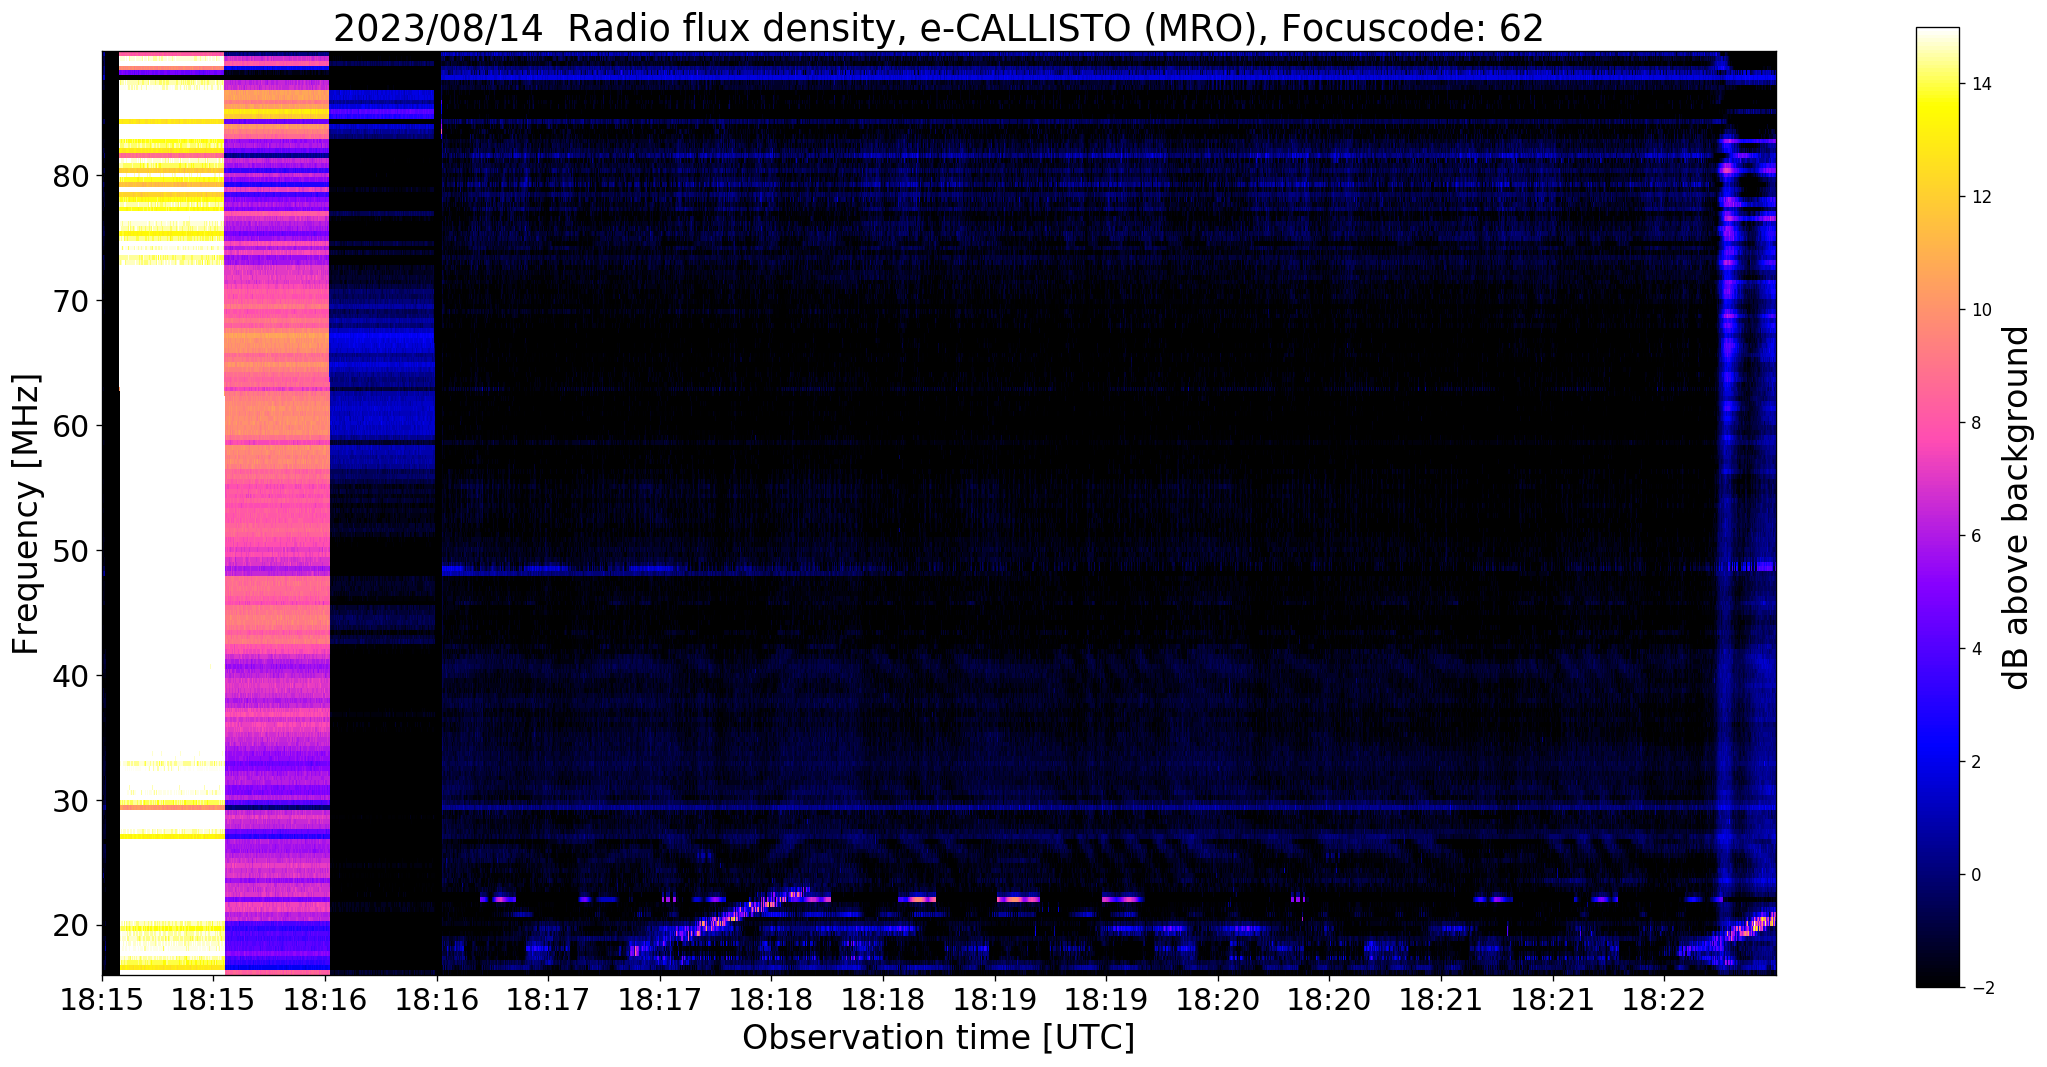
Task: Click the 80 frequency tick label
Action: click(71, 177)
